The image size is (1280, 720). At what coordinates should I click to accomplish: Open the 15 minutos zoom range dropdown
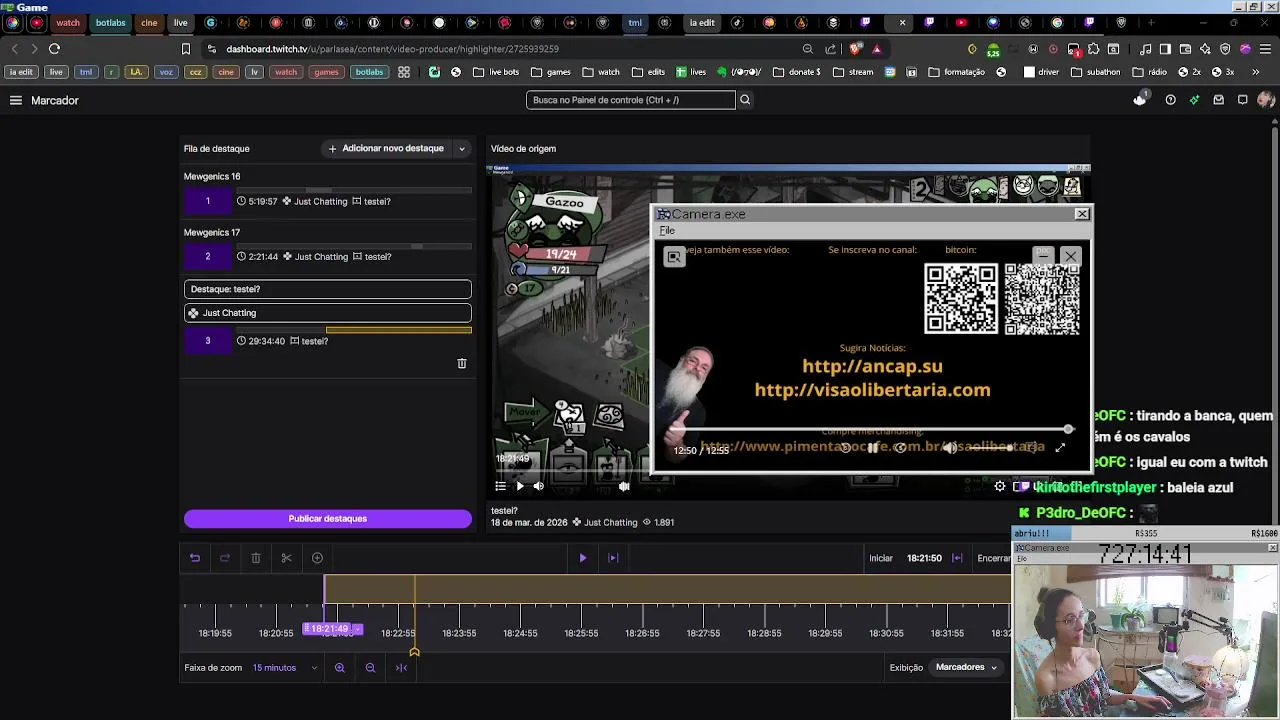coord(285,668)
